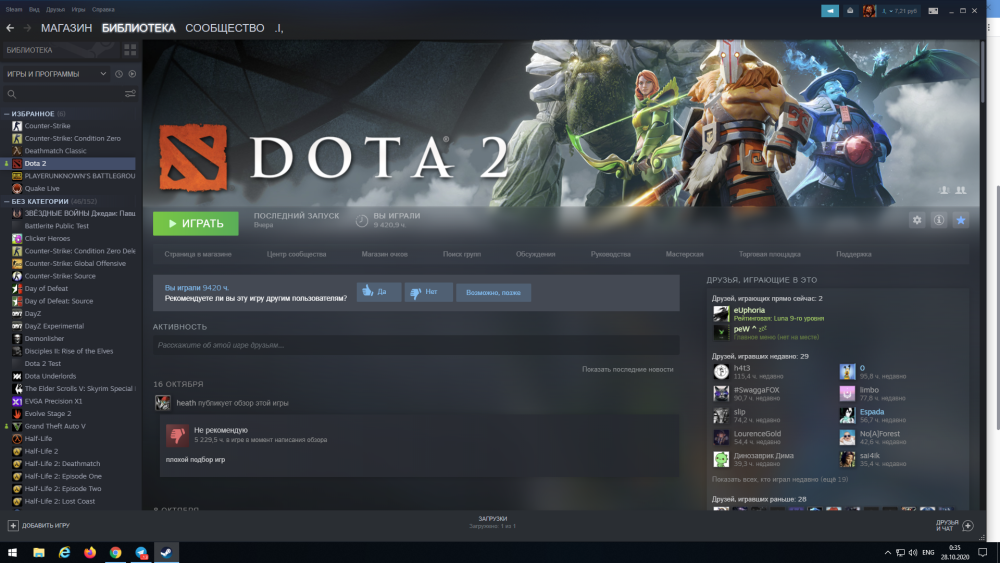Open volume control in the system tray
Screen dimensions: 1000x563
coord(913,553)
